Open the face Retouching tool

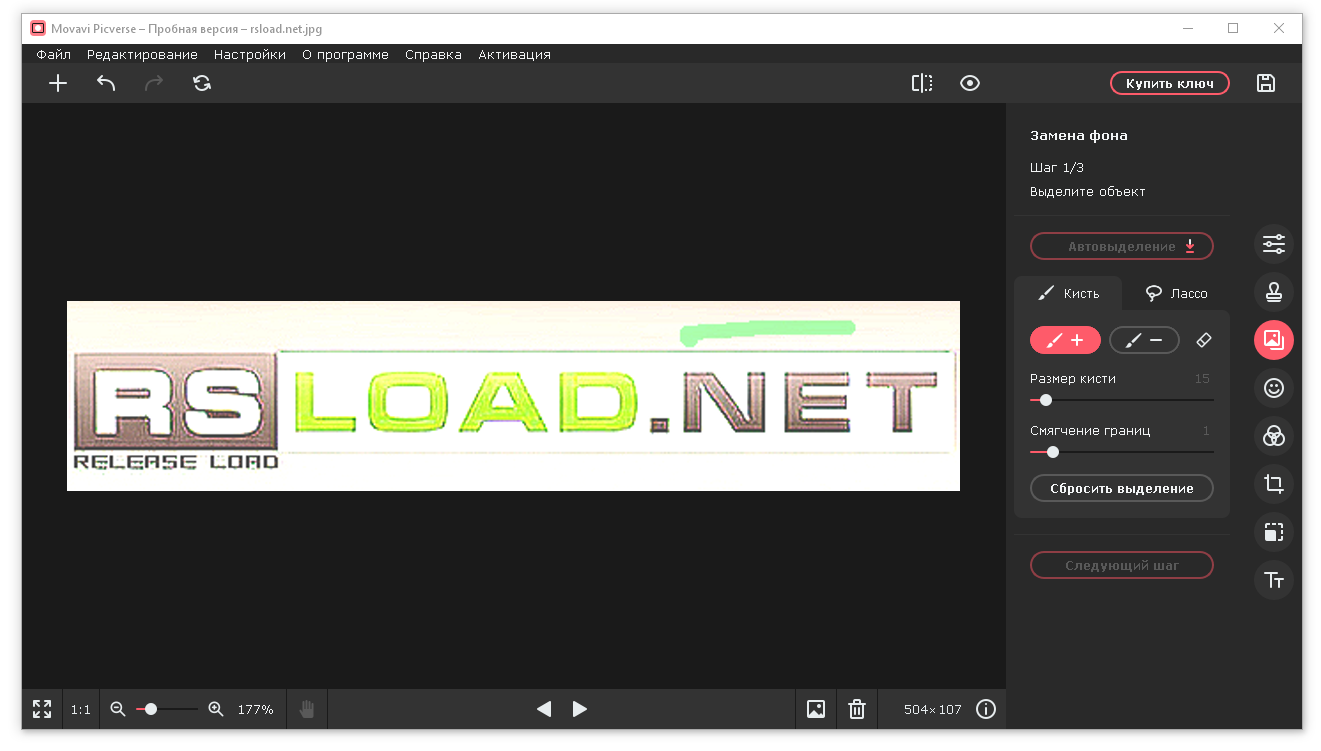pyautogui.click(x=1274, y=388)
